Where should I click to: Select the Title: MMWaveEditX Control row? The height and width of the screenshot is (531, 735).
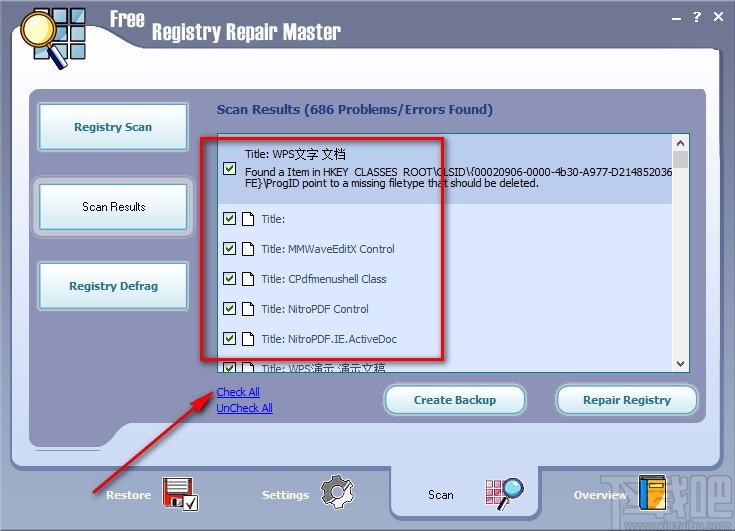(x=445, y=249)
